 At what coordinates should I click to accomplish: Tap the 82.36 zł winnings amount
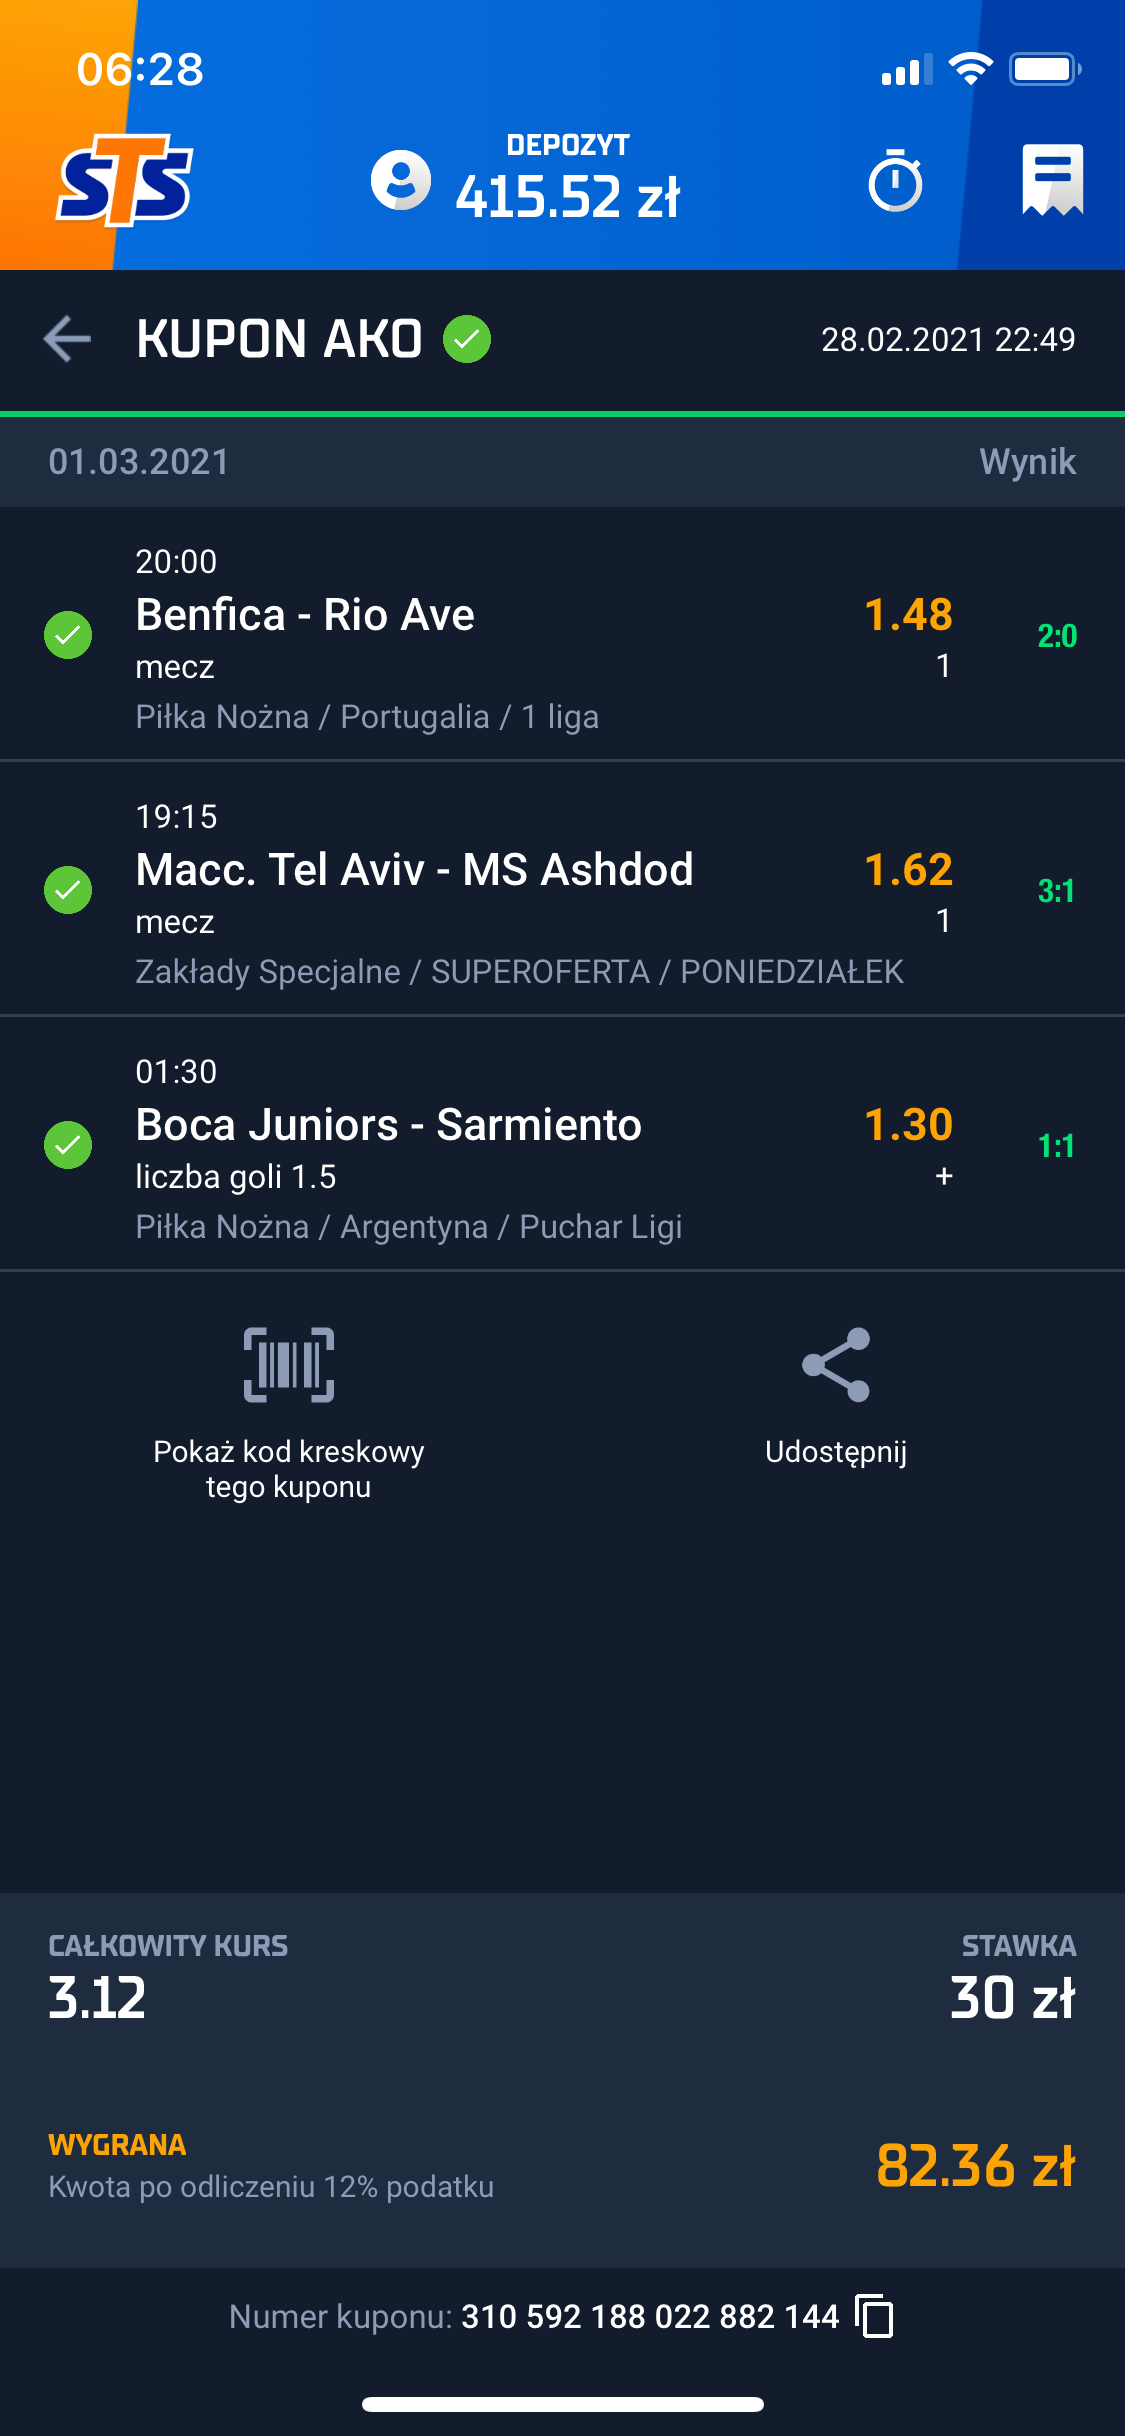(x=975, y=2166)
